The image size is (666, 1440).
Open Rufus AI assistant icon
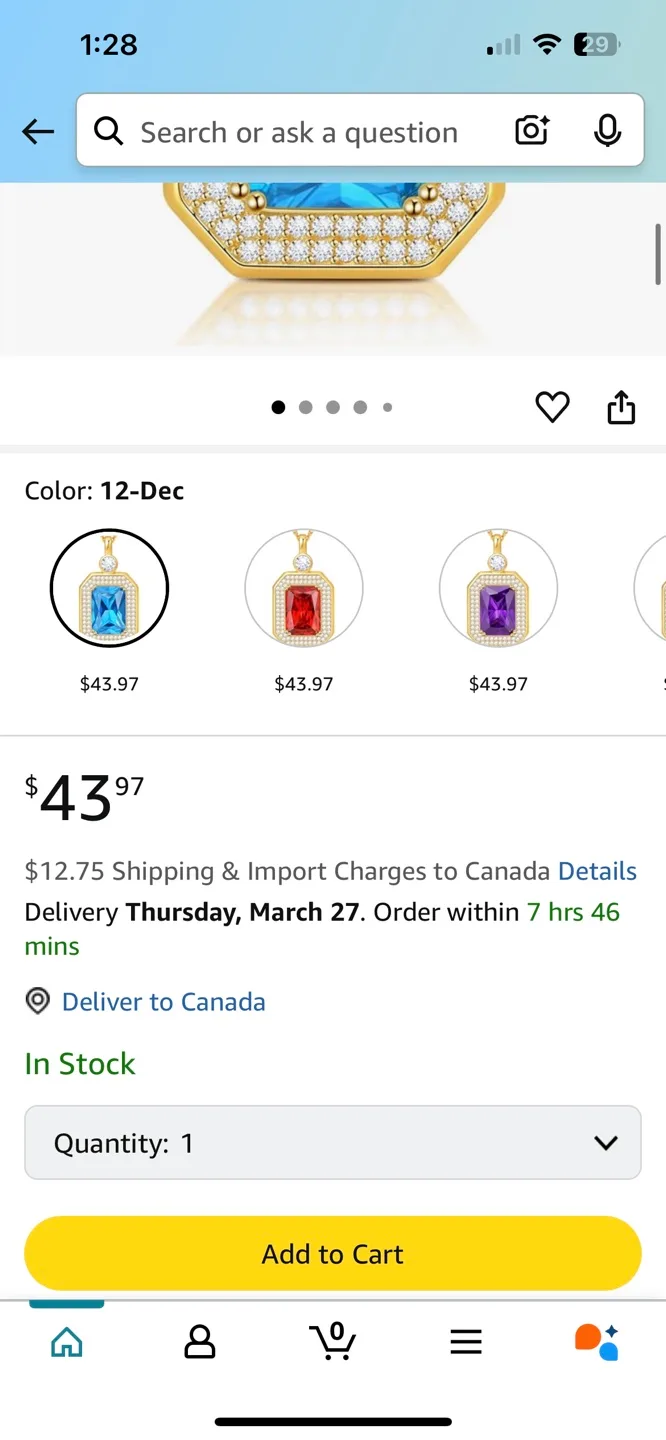598,1341
